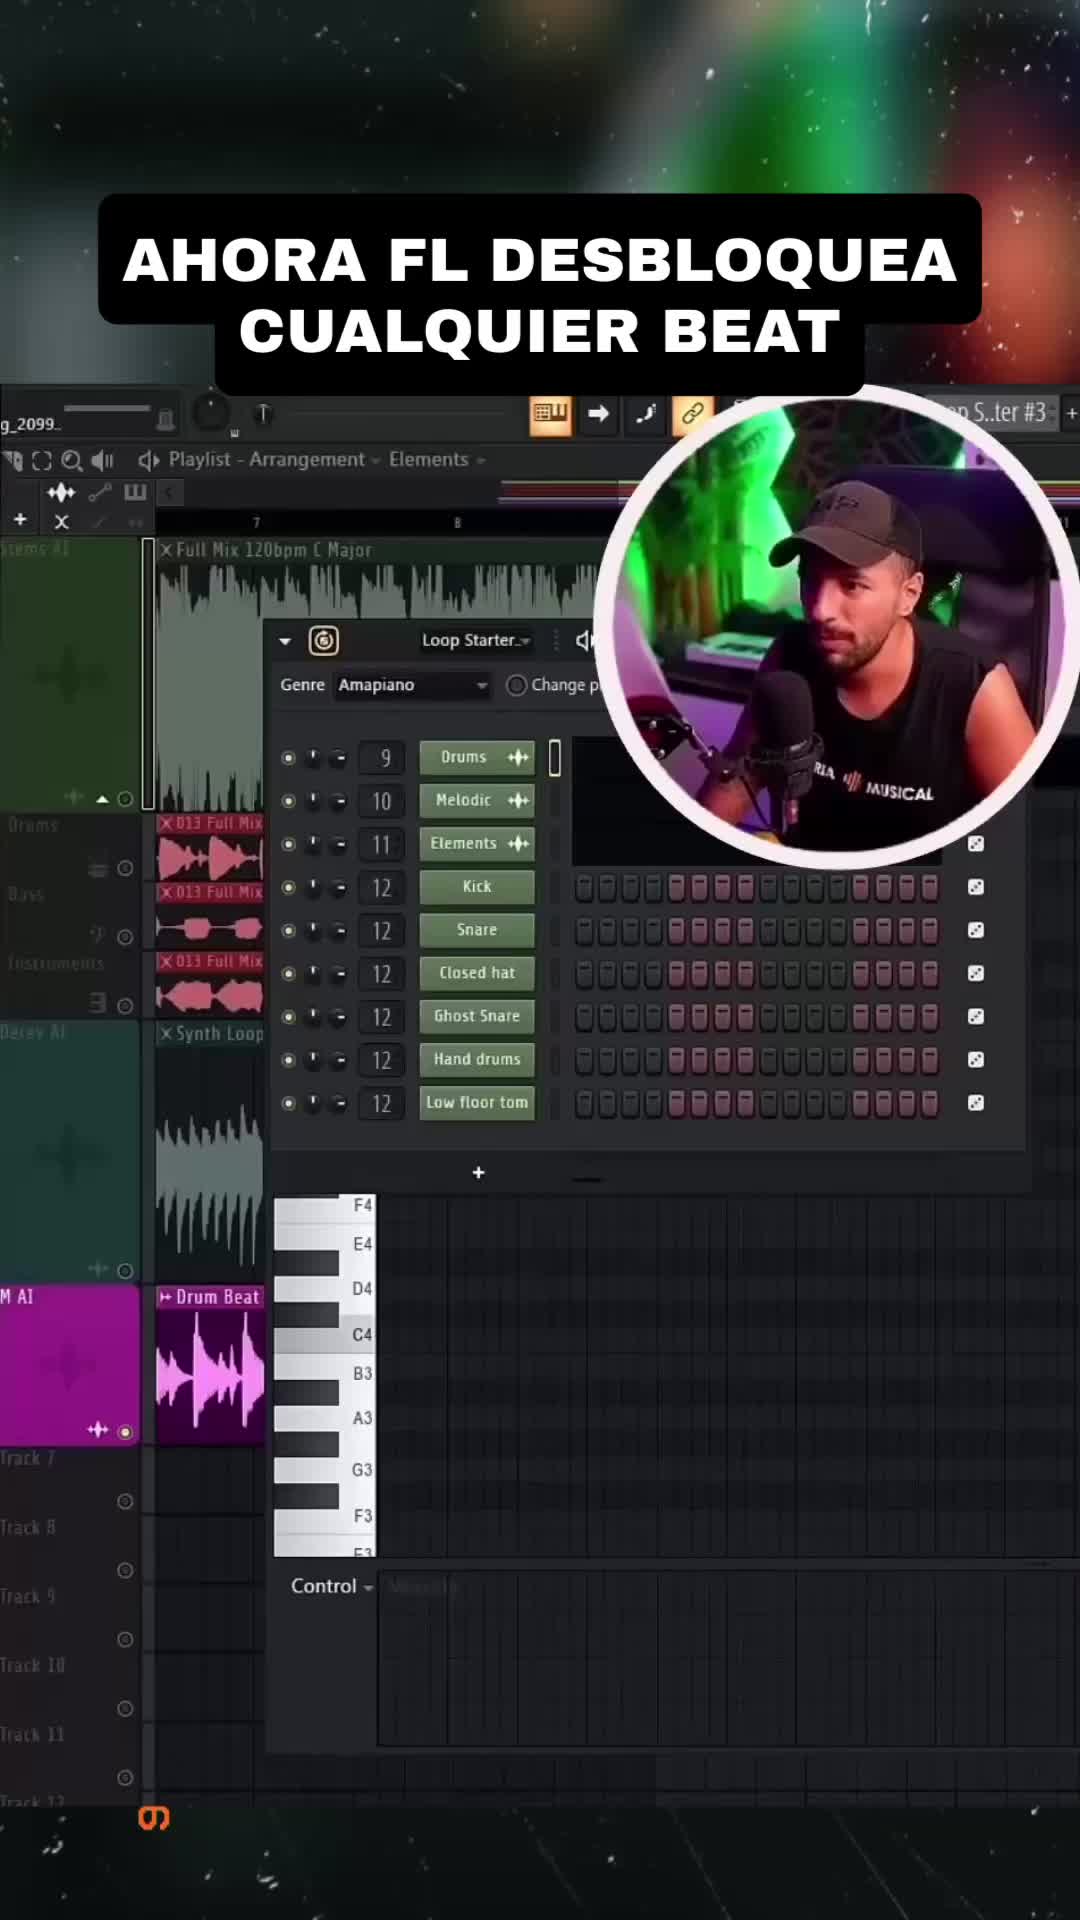Open the channel rack from the top toolbar
The width and height of the screenshot is (1080, 1920).
point(550,414)
